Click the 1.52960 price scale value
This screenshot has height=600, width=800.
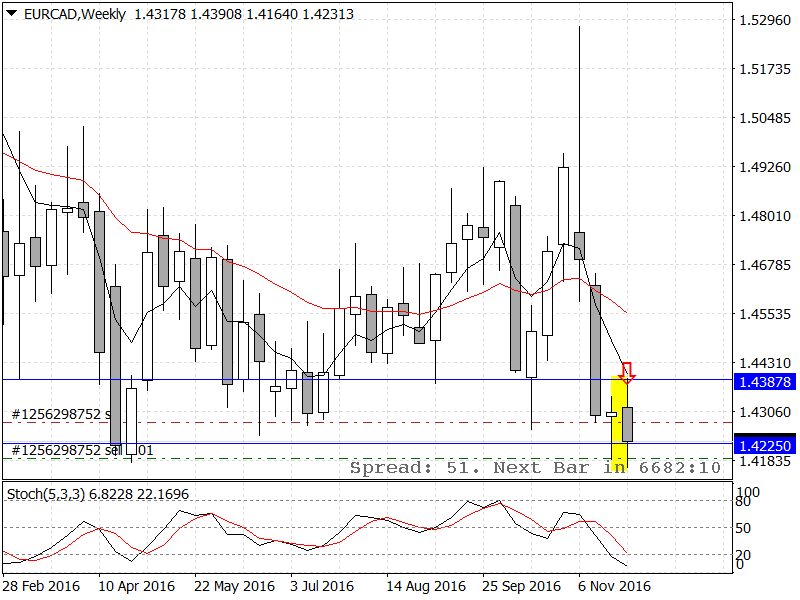(765, 20)
